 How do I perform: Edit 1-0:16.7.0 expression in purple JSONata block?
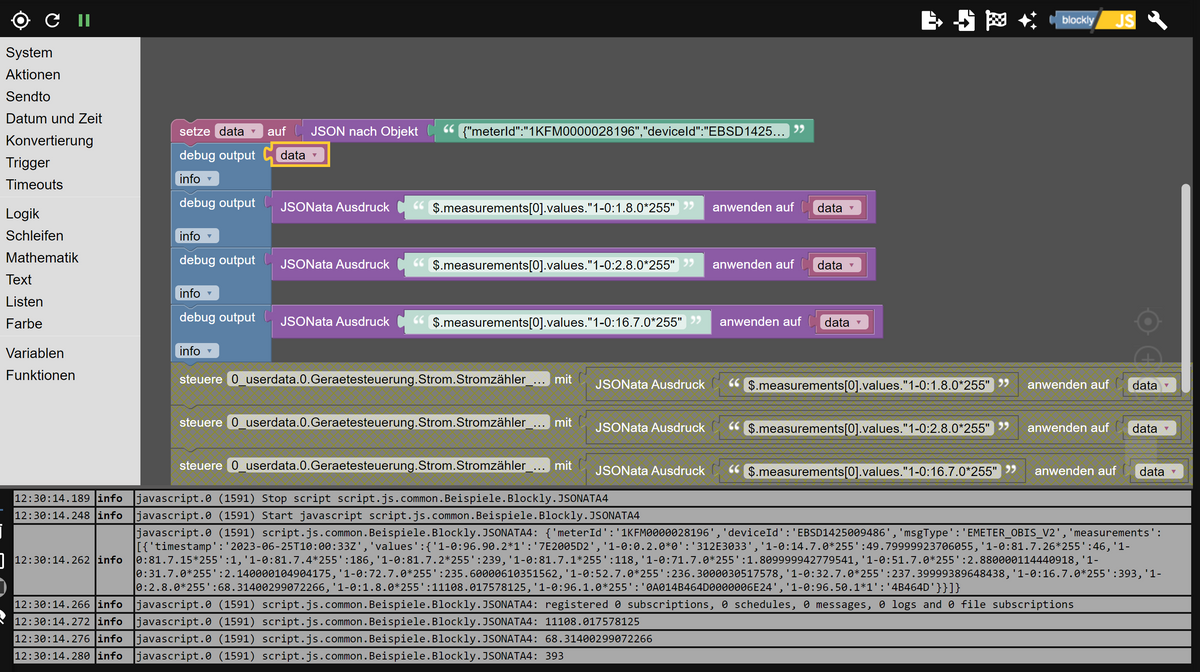click(x=557, y=322)
